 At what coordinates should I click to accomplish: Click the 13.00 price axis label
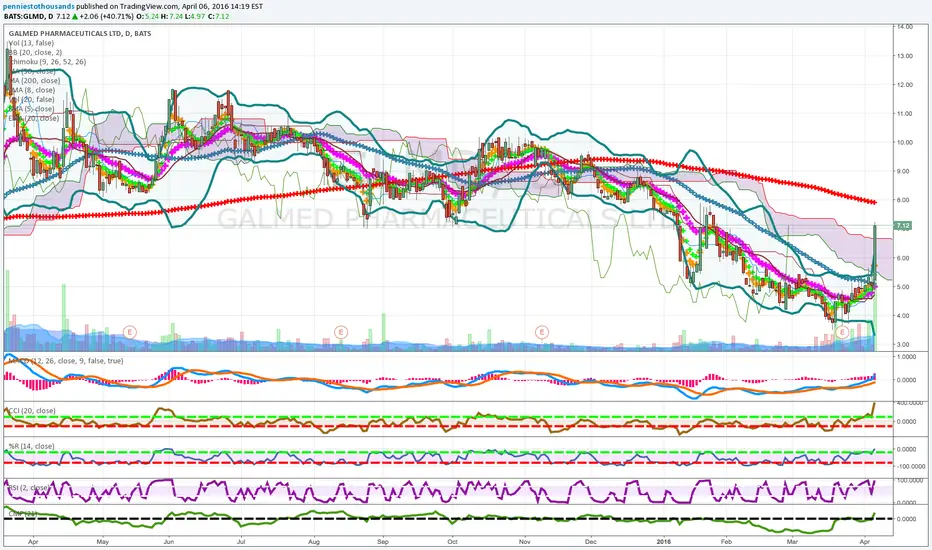[x=905, y=56]
